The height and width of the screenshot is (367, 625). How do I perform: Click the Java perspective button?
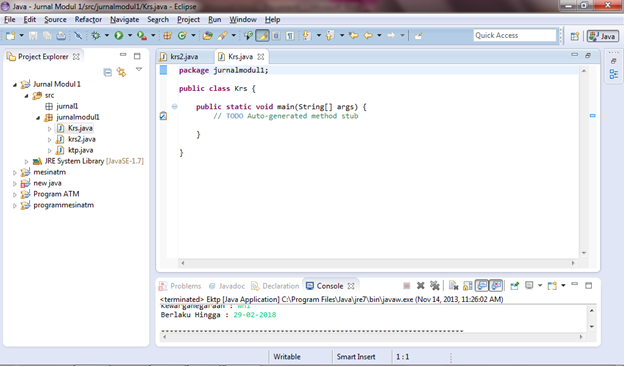click(603, 36)
